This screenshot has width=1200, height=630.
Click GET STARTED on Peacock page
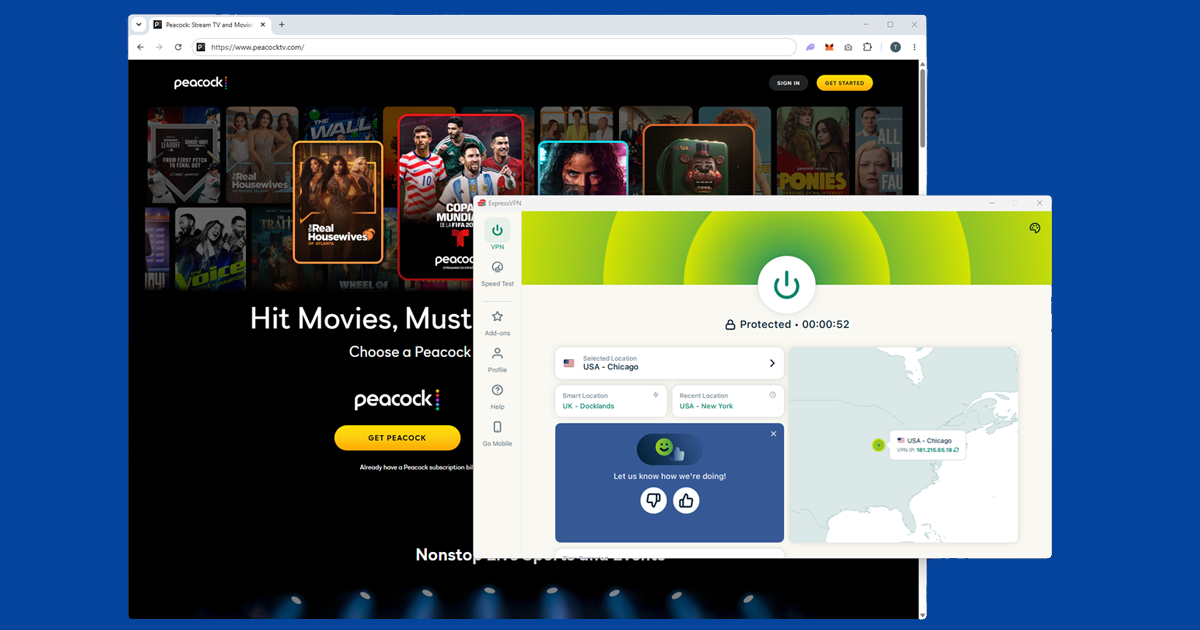click(845, 83)
